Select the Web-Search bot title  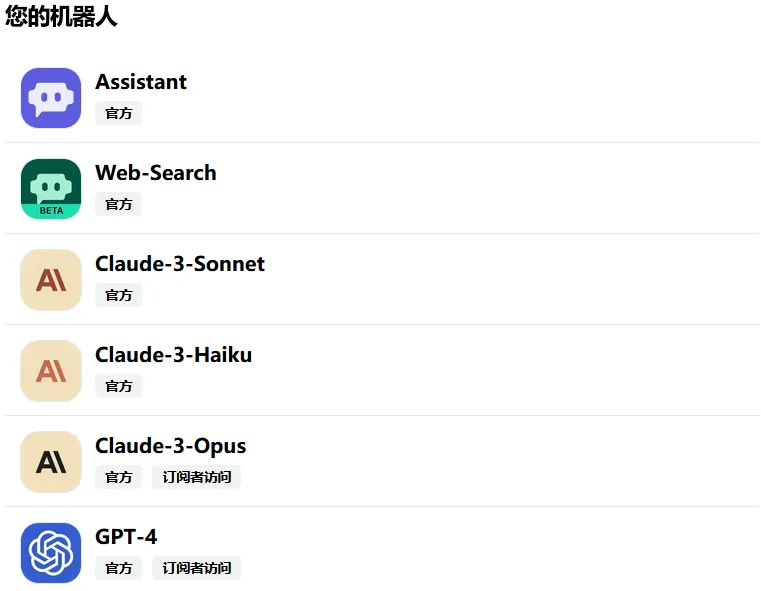point(156,173)
